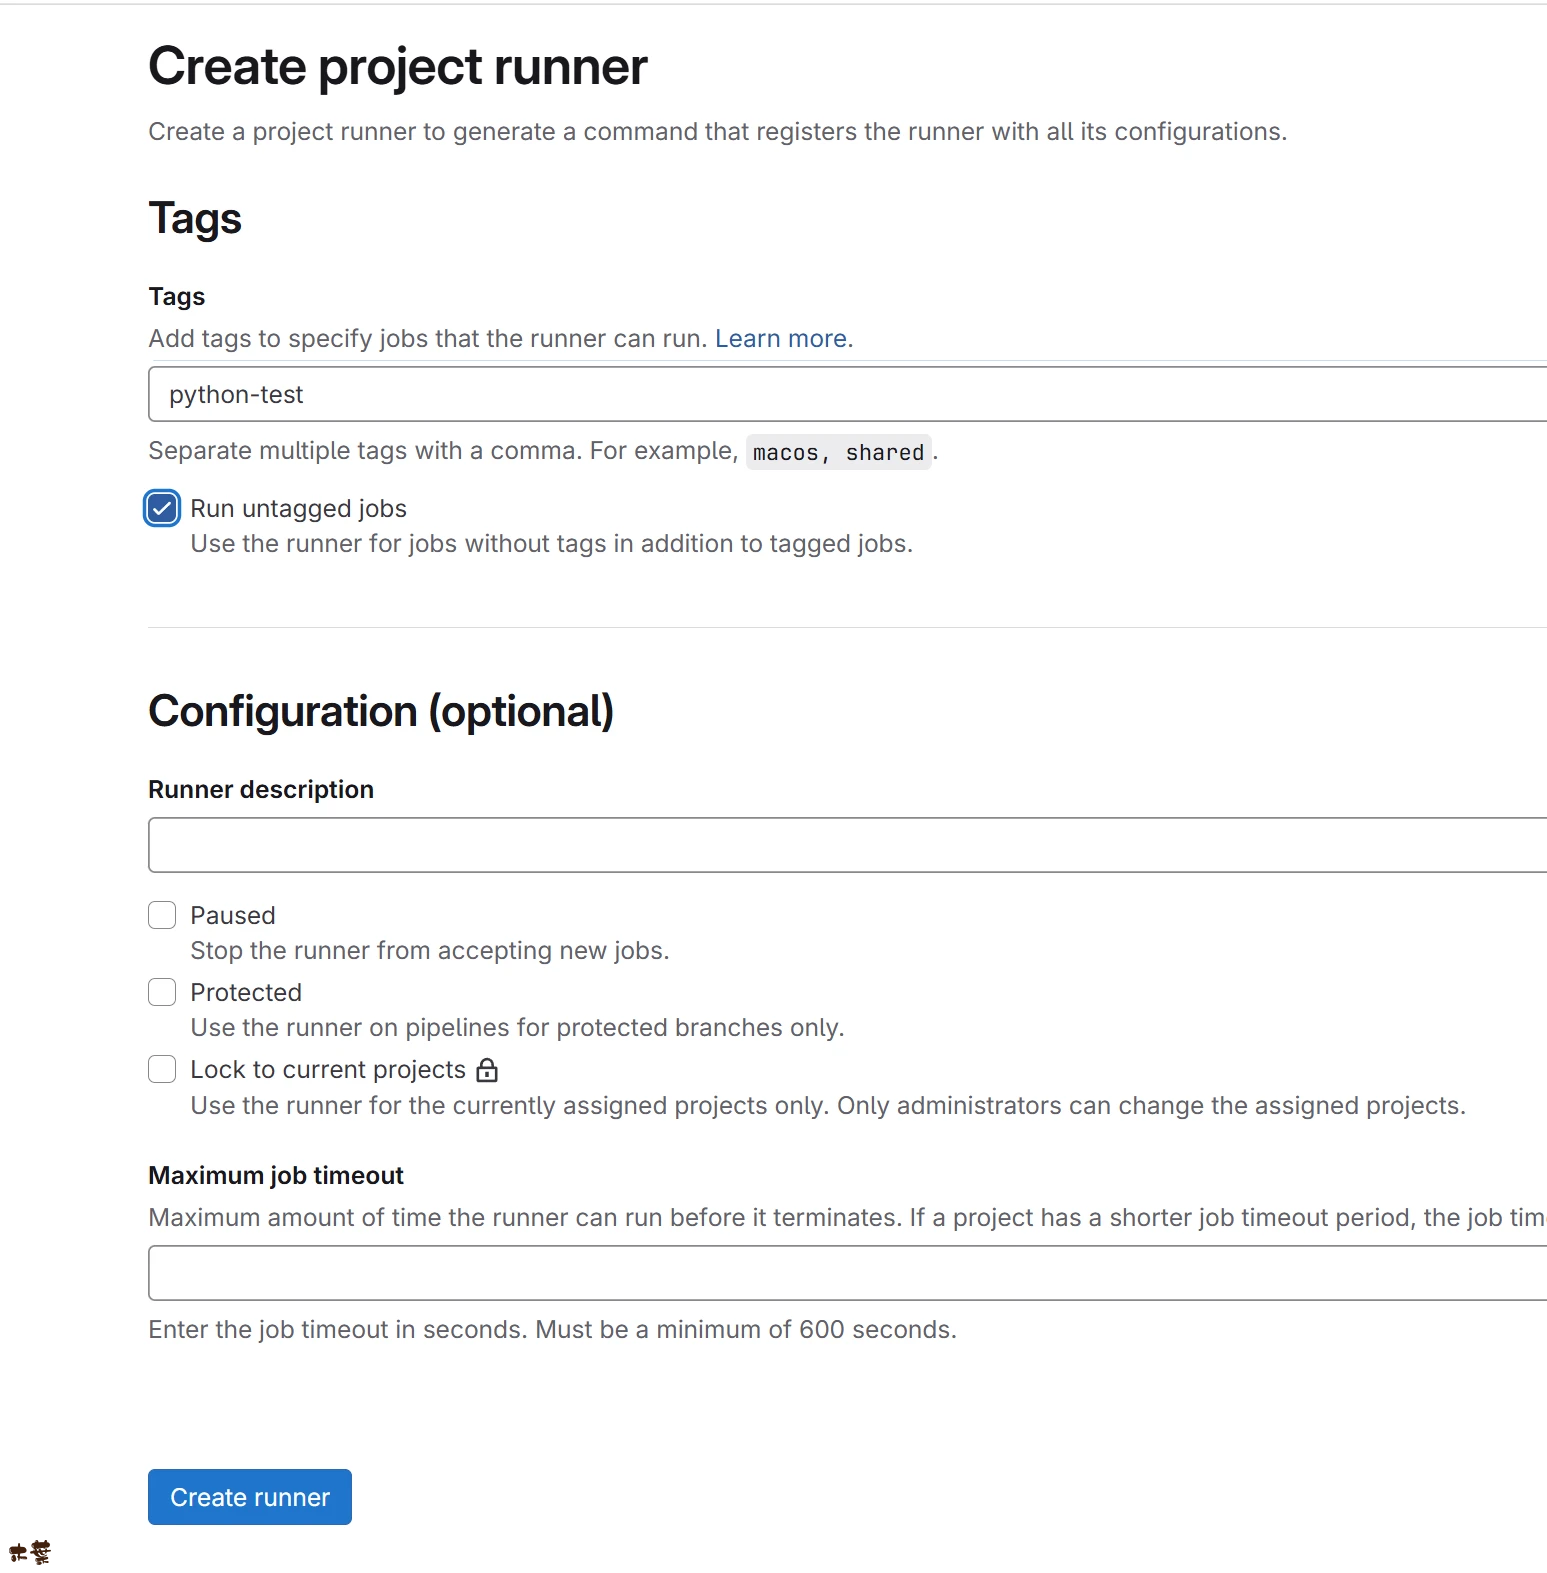Viewport: 1547px width, 1573px height.
Task: Tick the Protected checkbox
Action: tap(162, 992)
